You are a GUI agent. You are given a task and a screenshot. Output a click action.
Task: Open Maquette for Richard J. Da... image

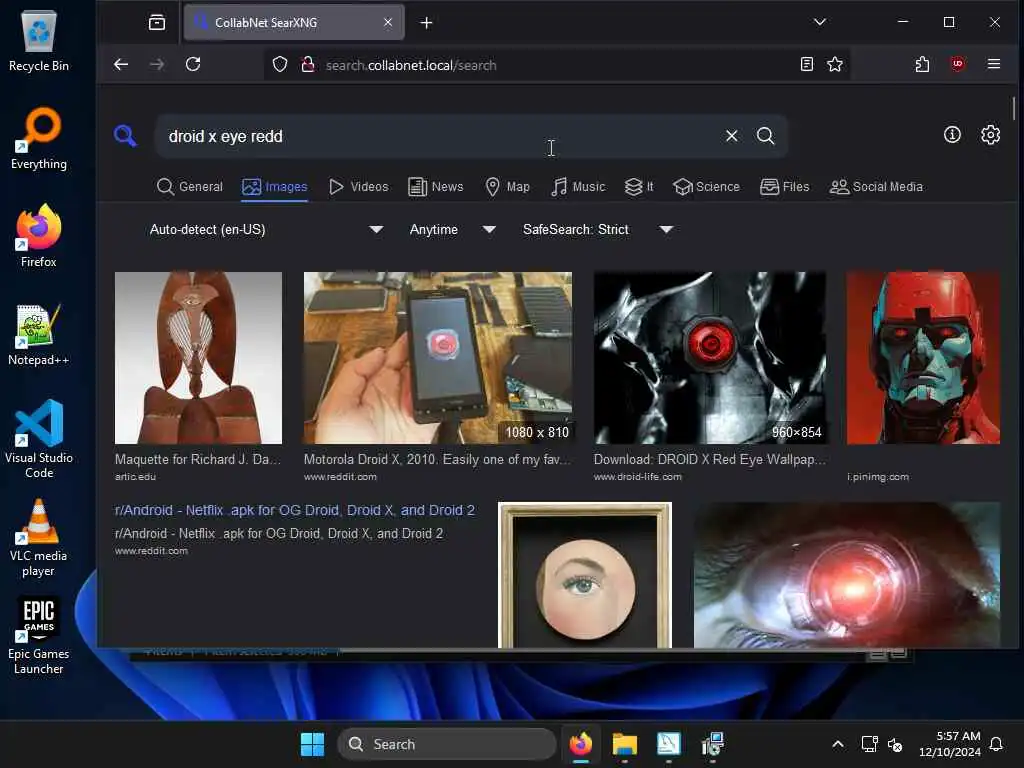[199, 358]
